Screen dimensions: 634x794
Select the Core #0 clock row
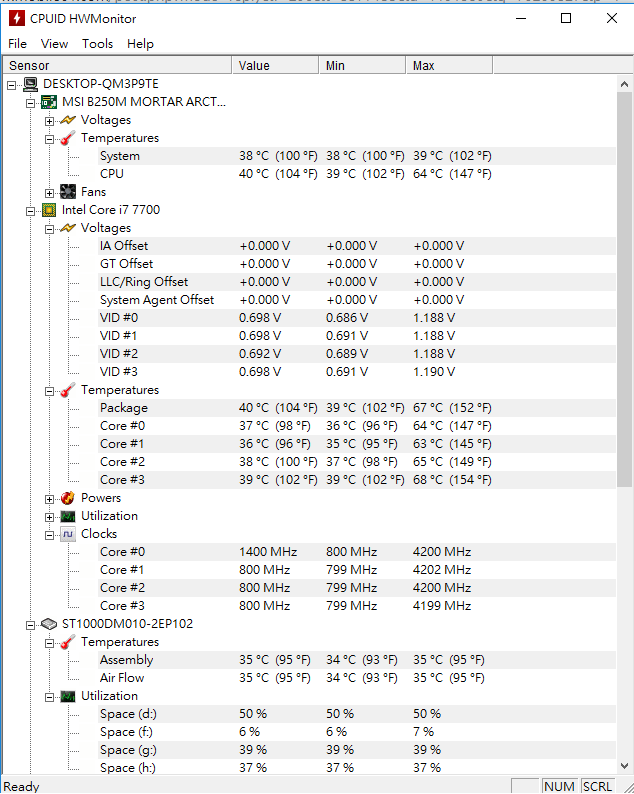pyautogui.click(x=357, y=551)
